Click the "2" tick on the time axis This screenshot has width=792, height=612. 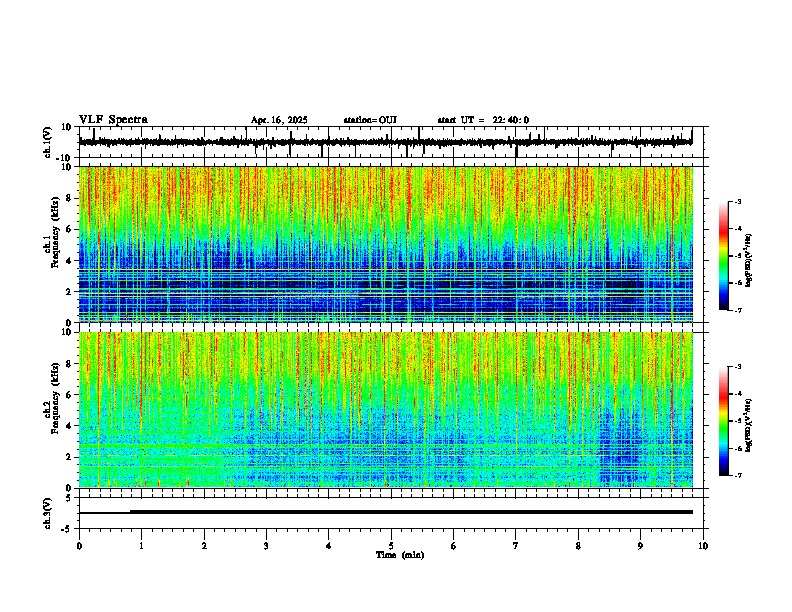click(x=204, y=546)
